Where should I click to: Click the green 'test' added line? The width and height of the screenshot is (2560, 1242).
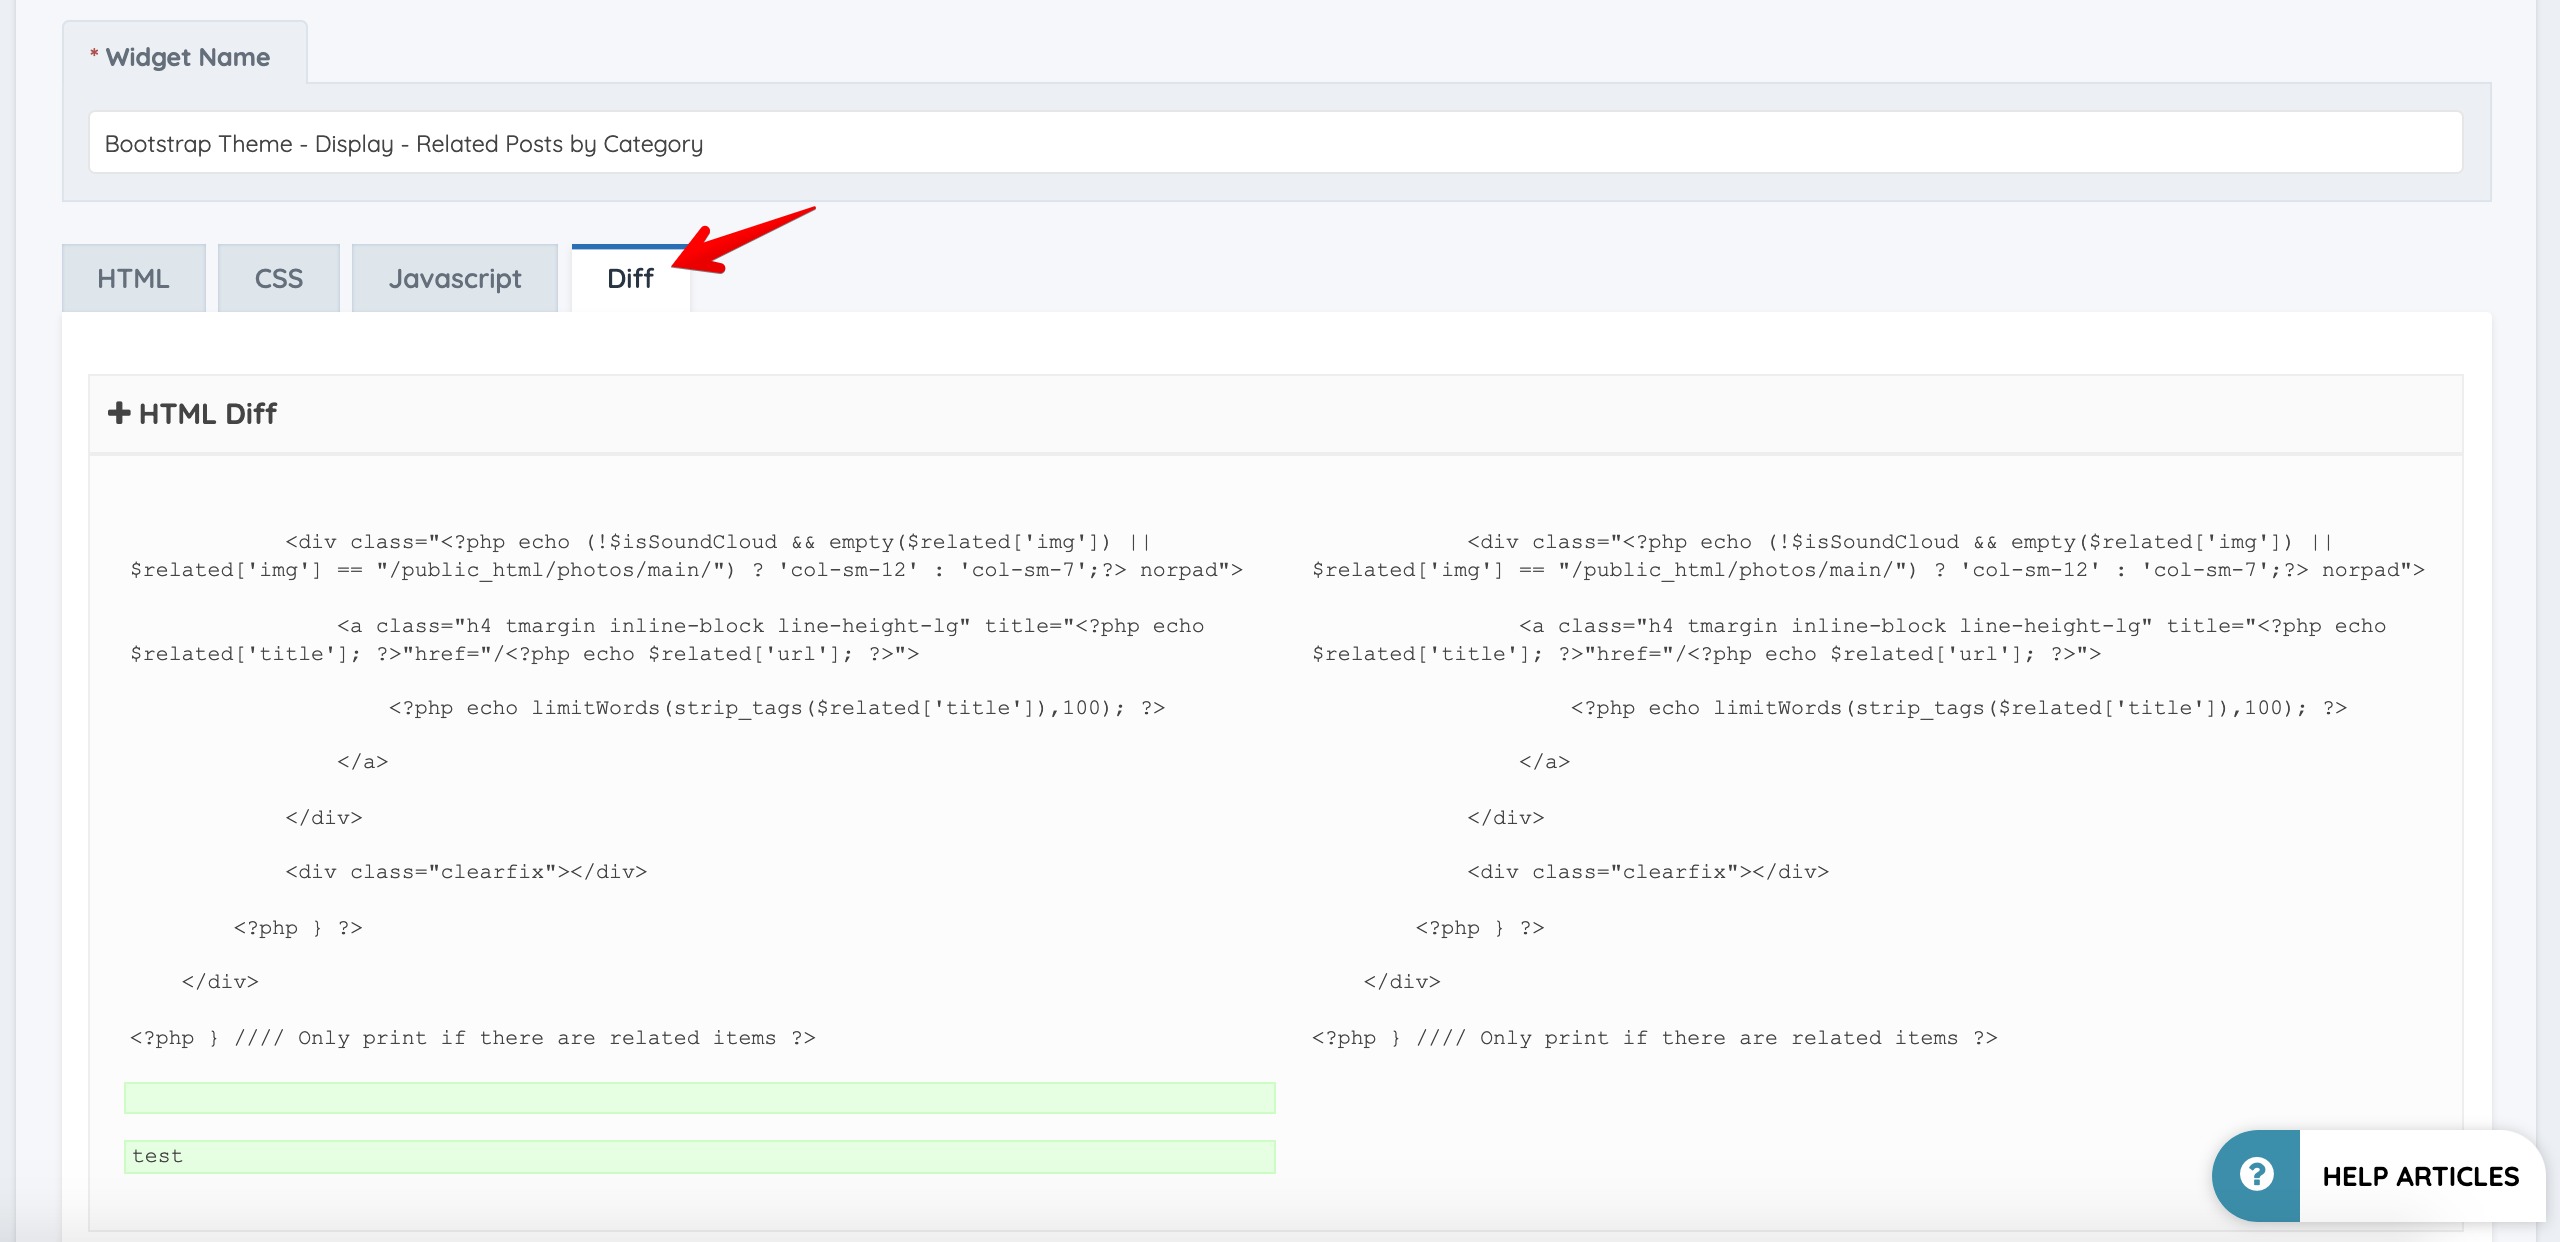(699, 1156)
